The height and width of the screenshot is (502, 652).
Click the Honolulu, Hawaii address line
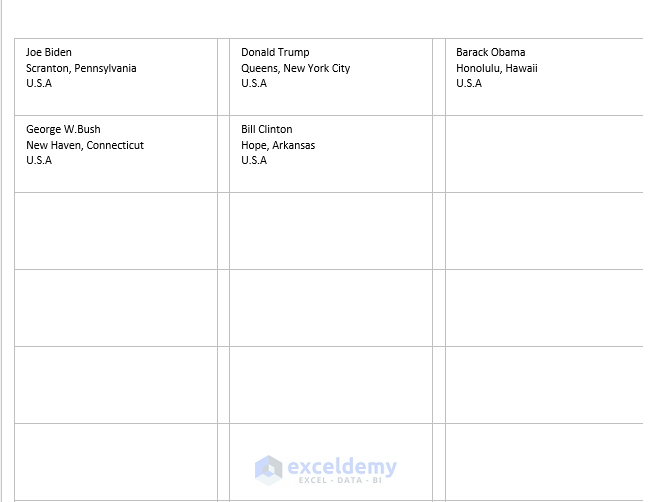coord(496,68)
